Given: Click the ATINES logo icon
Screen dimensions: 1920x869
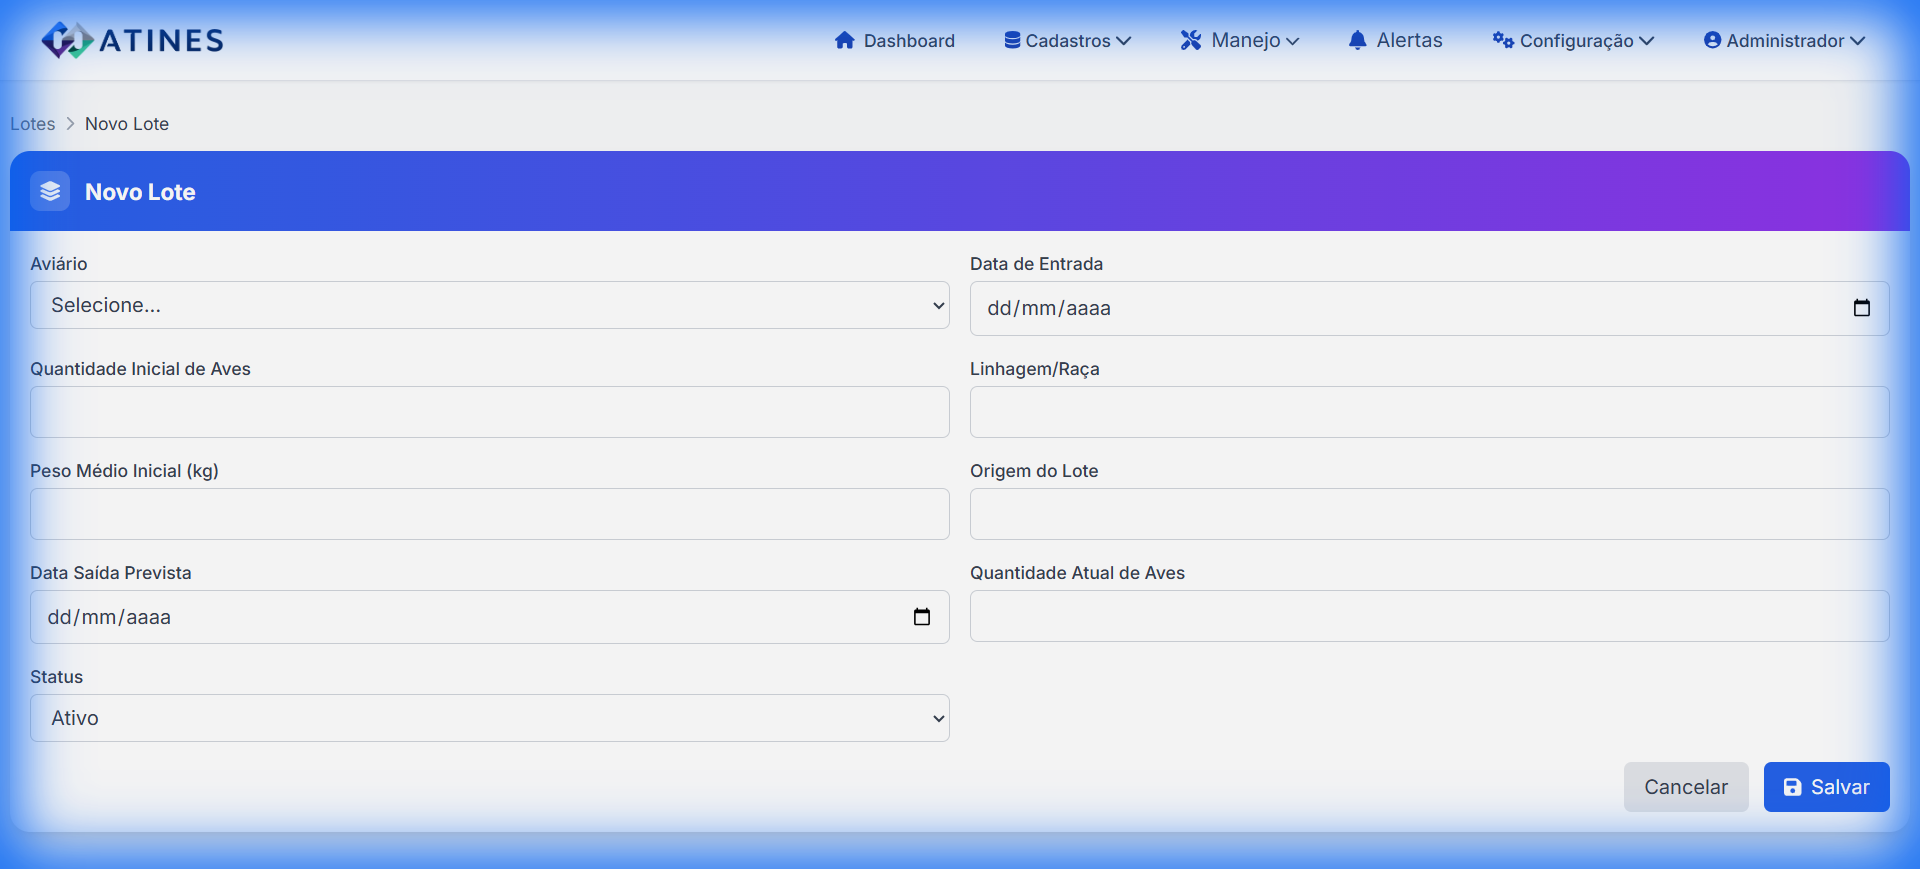Looking at the screenshot, I should point(67,40).
